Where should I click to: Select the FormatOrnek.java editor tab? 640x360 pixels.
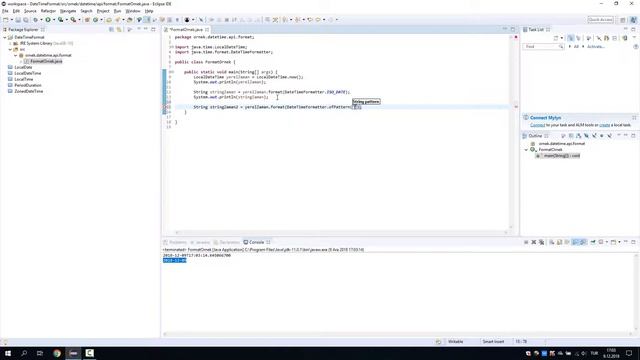coord(186,29)
